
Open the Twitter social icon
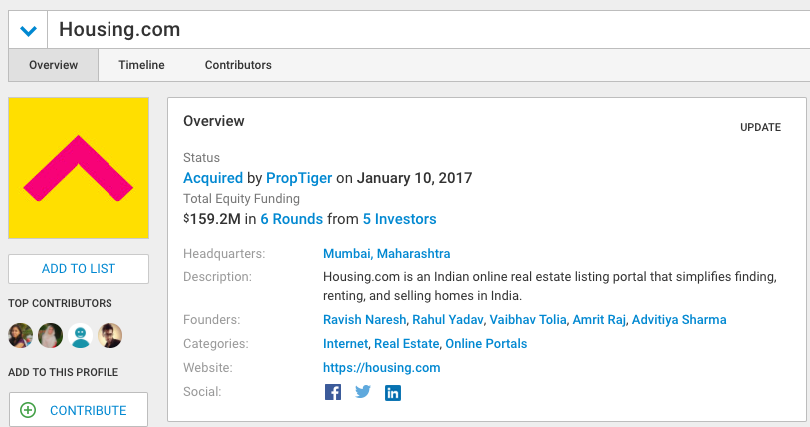click(363, 393)
